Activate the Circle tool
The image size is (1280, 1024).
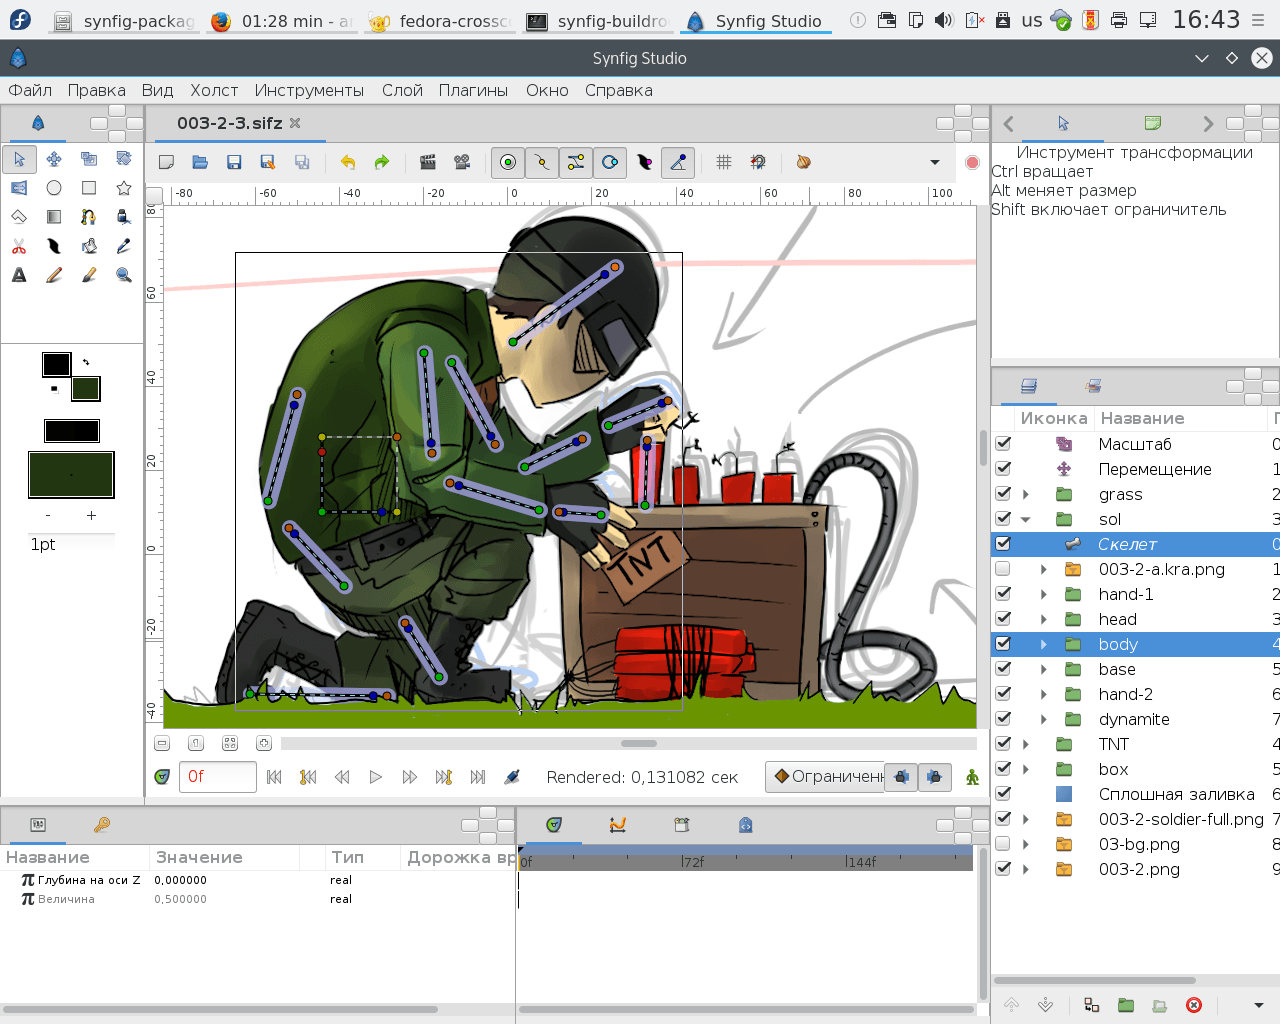[x=54, y=188]
